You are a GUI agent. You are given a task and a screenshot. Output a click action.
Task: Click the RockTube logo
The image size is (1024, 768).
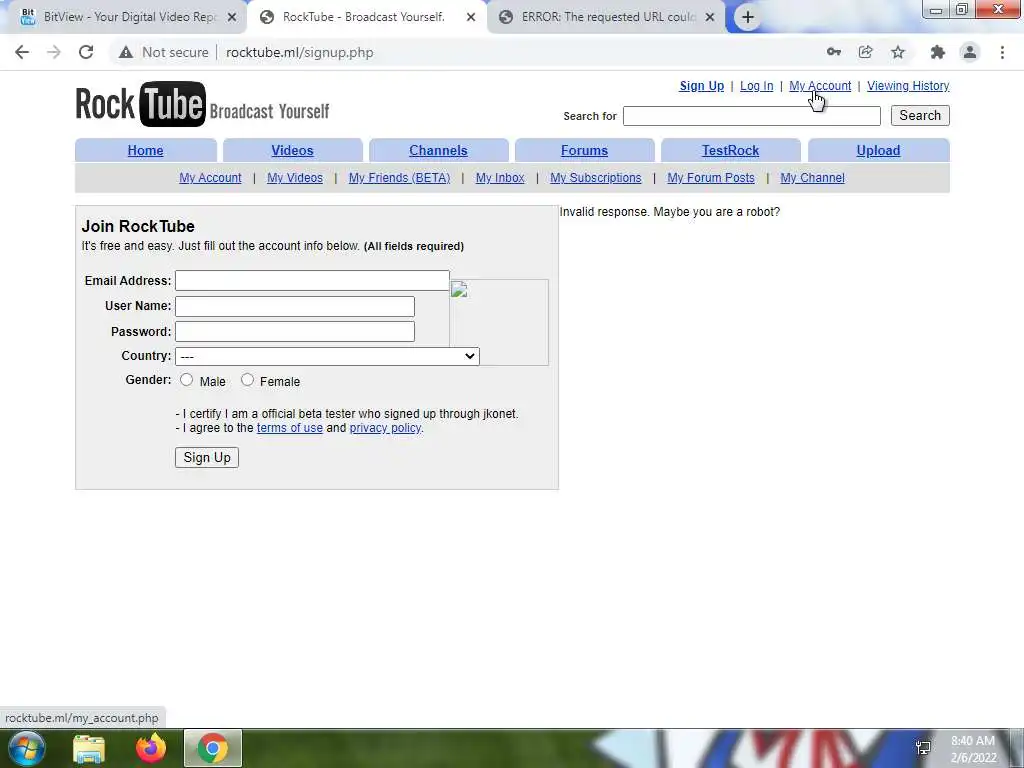point(202,104)
